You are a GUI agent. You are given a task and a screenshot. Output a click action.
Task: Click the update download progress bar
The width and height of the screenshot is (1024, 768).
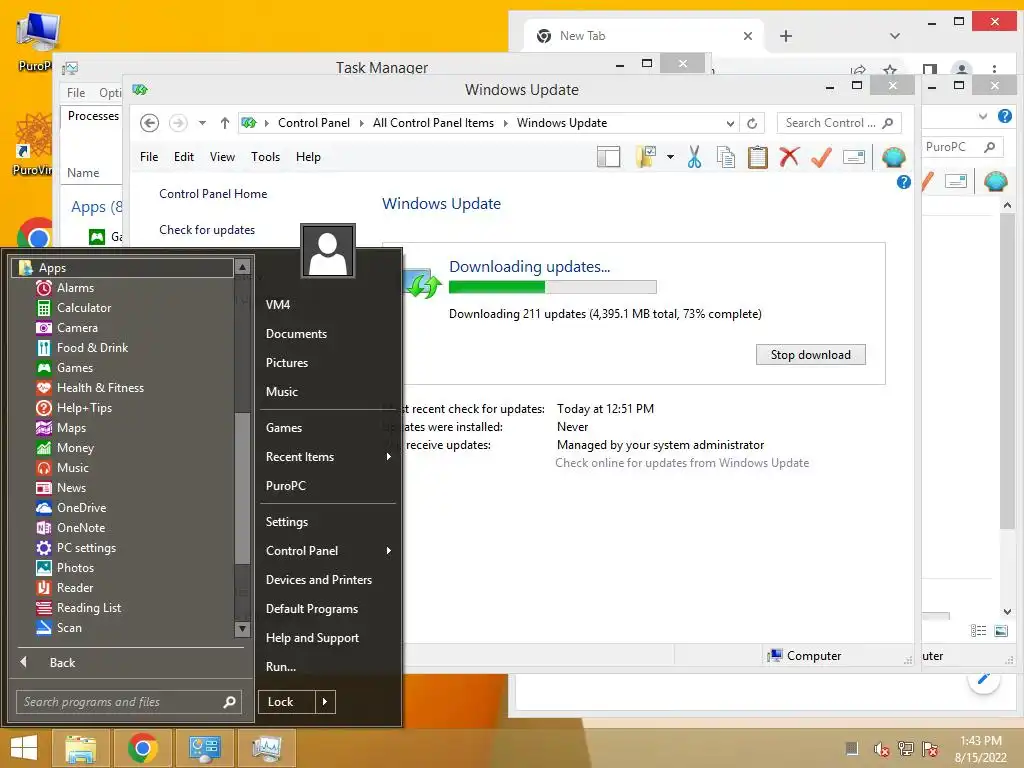(552, 287)
